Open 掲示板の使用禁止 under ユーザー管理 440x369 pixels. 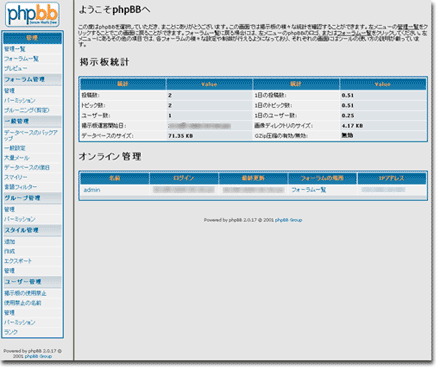(25, 293)
